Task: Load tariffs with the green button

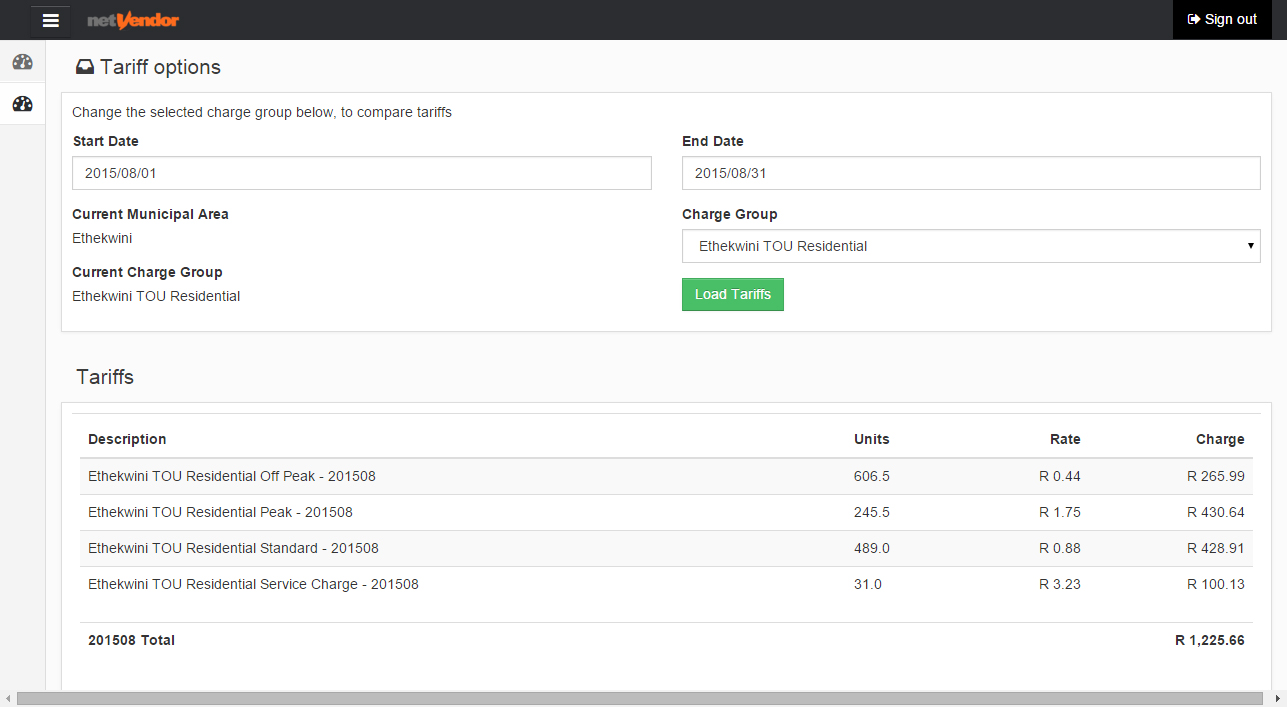Action: click(733, 295)
